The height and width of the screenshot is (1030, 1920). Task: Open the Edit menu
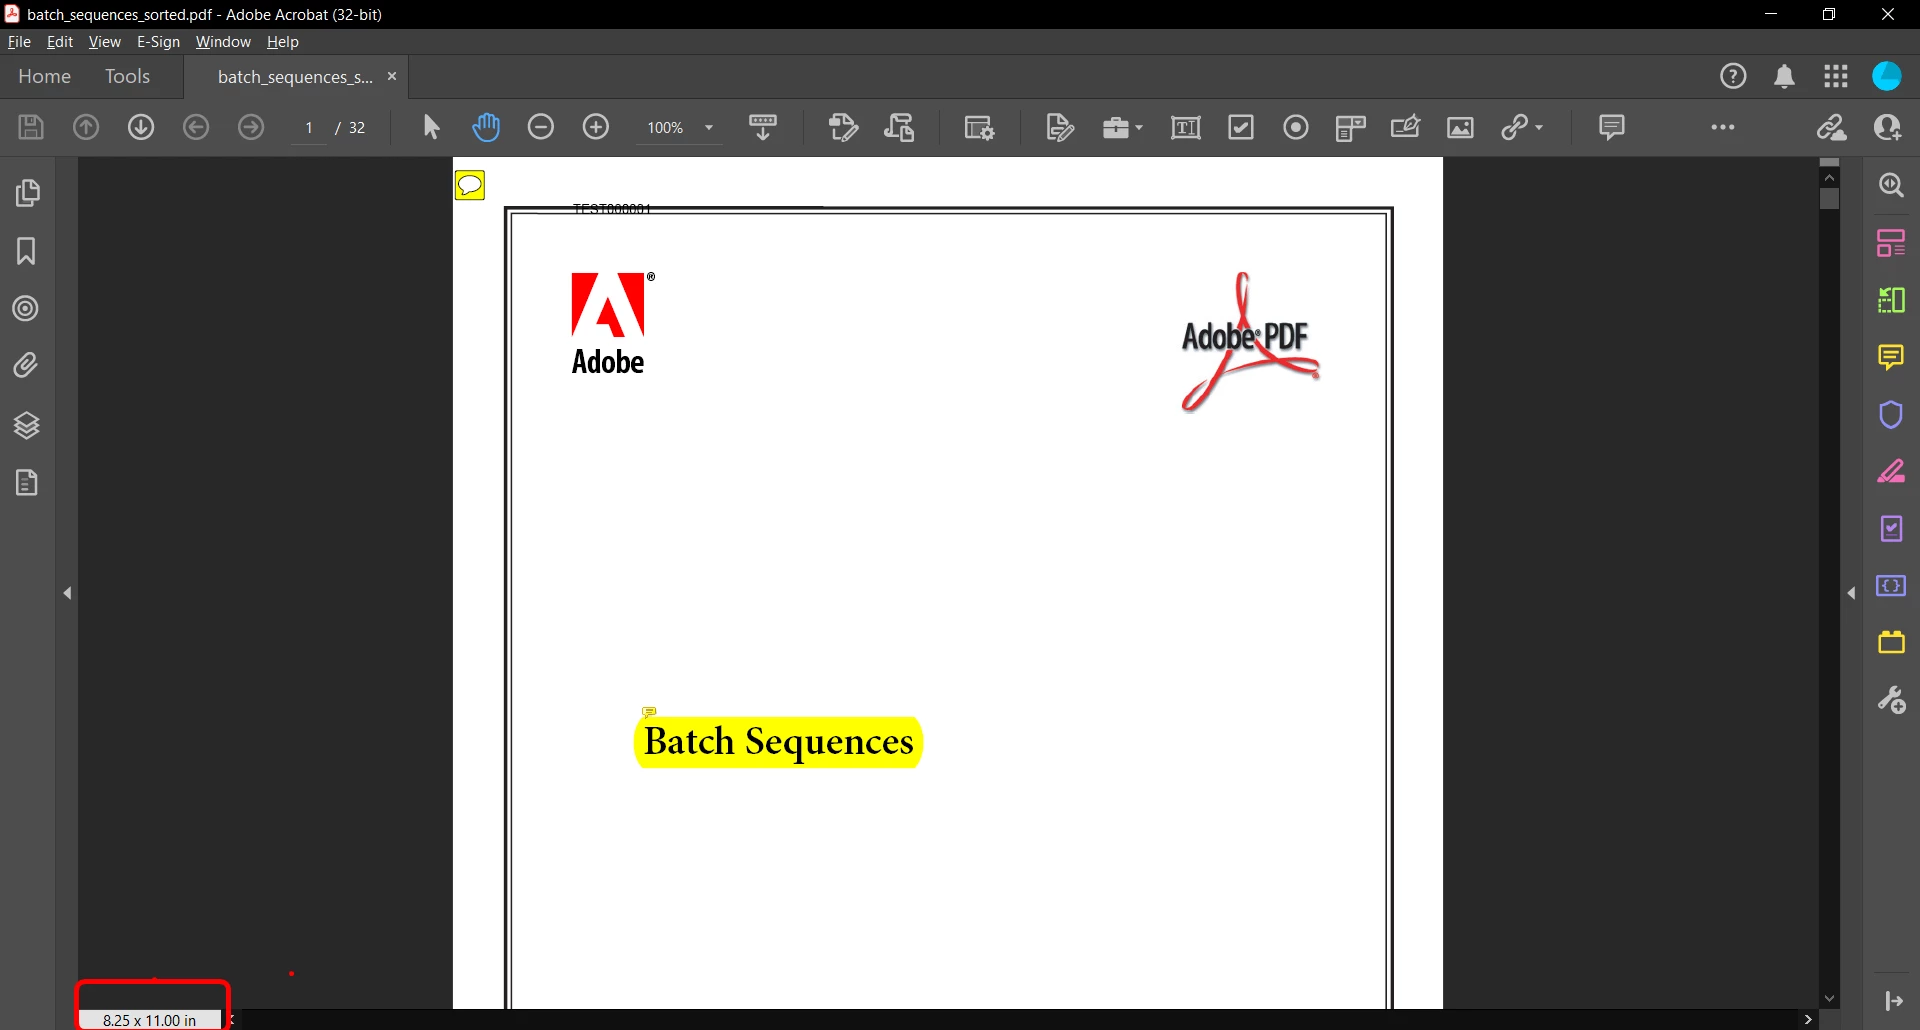pyautogui.click(x=60, y=42)
